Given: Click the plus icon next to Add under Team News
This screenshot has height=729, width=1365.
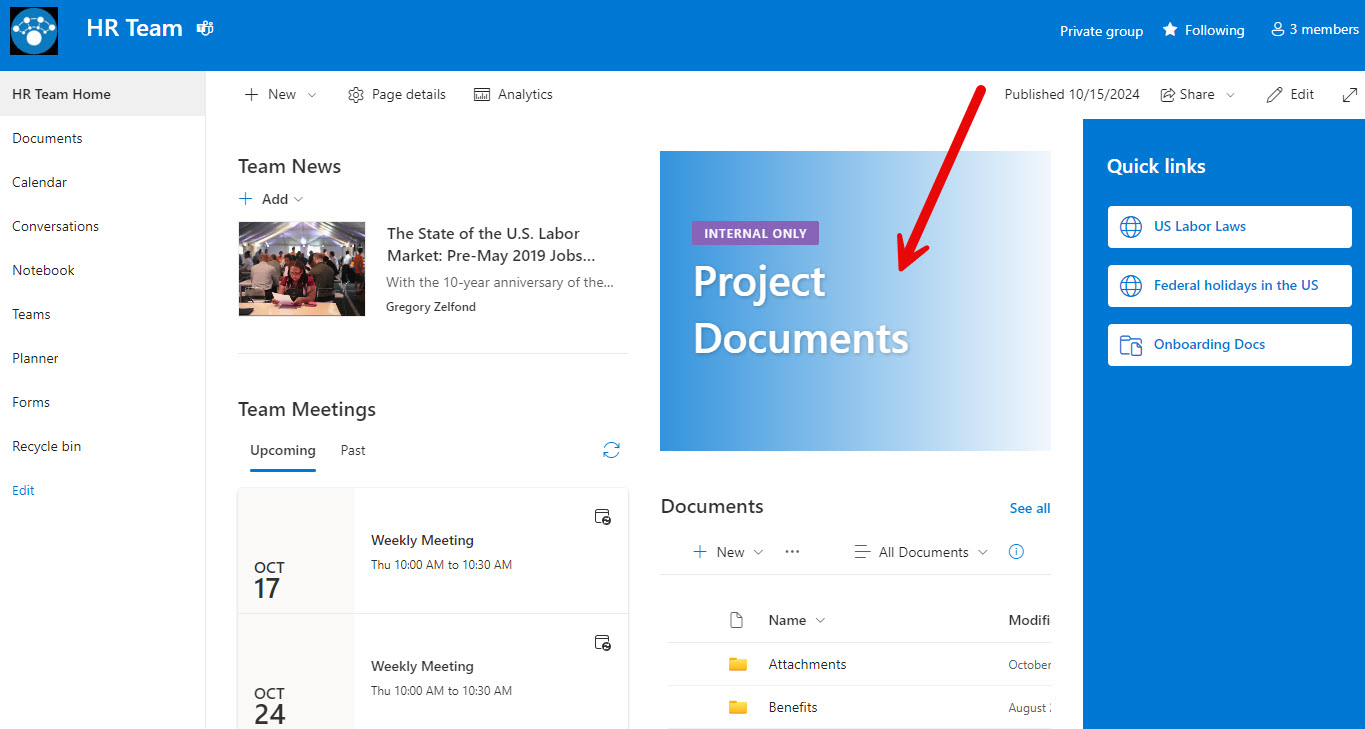Looking at the screenshot, I should click(246, 199).
